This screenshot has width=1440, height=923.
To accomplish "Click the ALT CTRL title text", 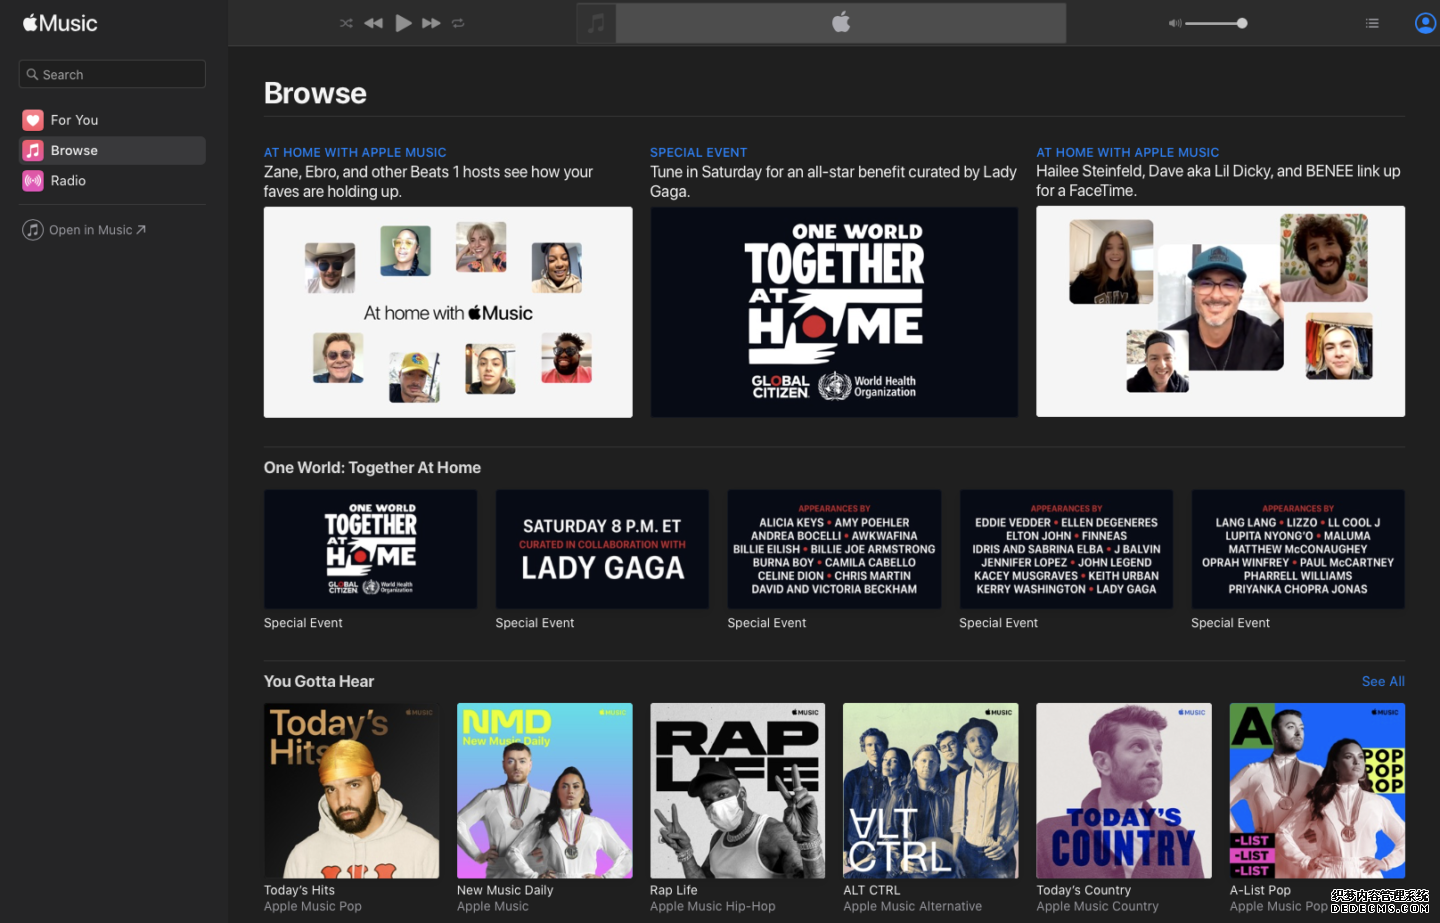I will click(x=872, y=890).
